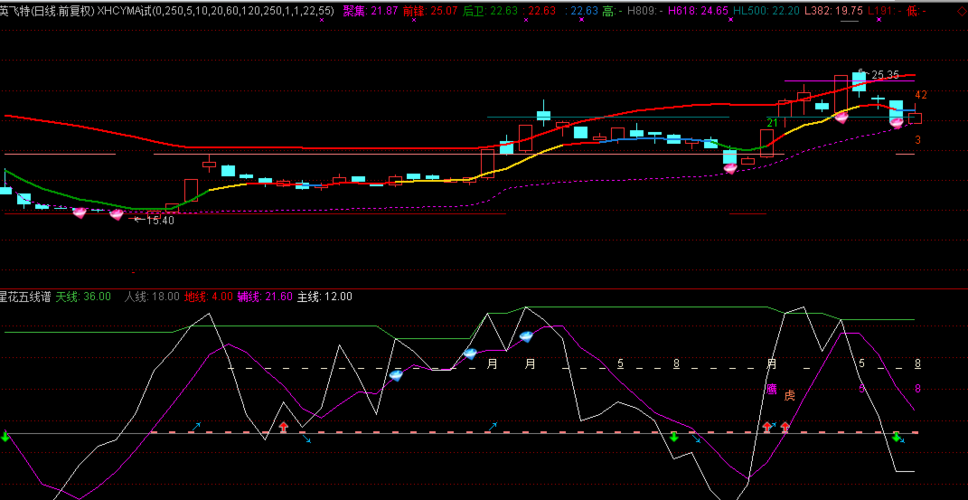This screenshot has height=500, width=968.
Task: Click cyan down-right arrow after middle green arrow
Action: coord(696,438)
